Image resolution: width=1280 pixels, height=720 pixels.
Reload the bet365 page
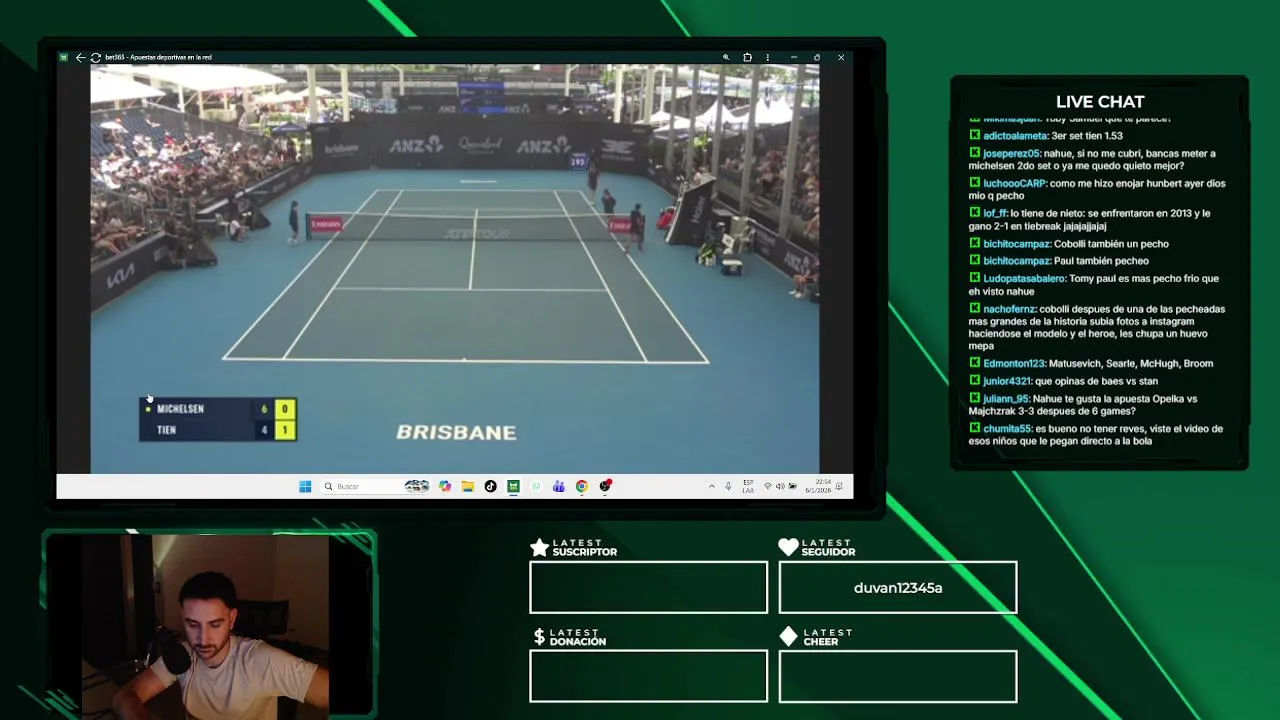95,57
